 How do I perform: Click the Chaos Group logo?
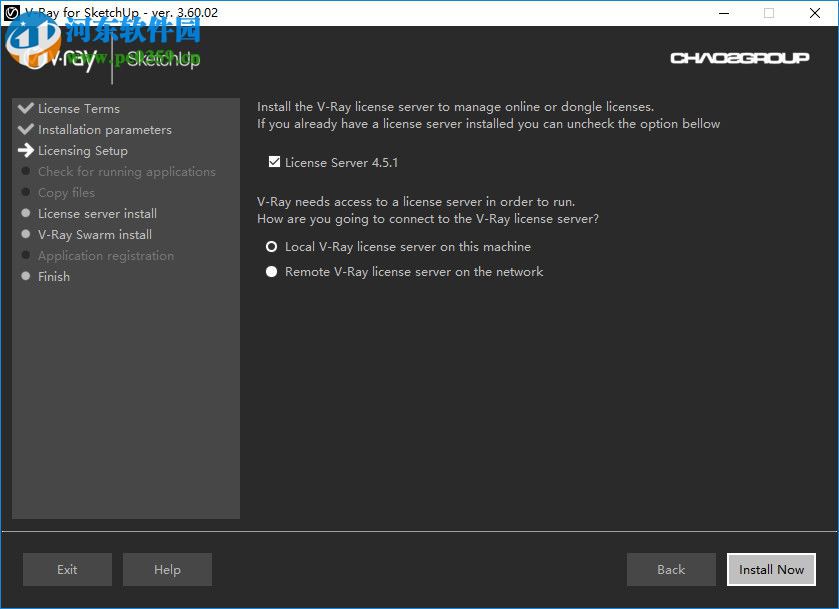740,57
